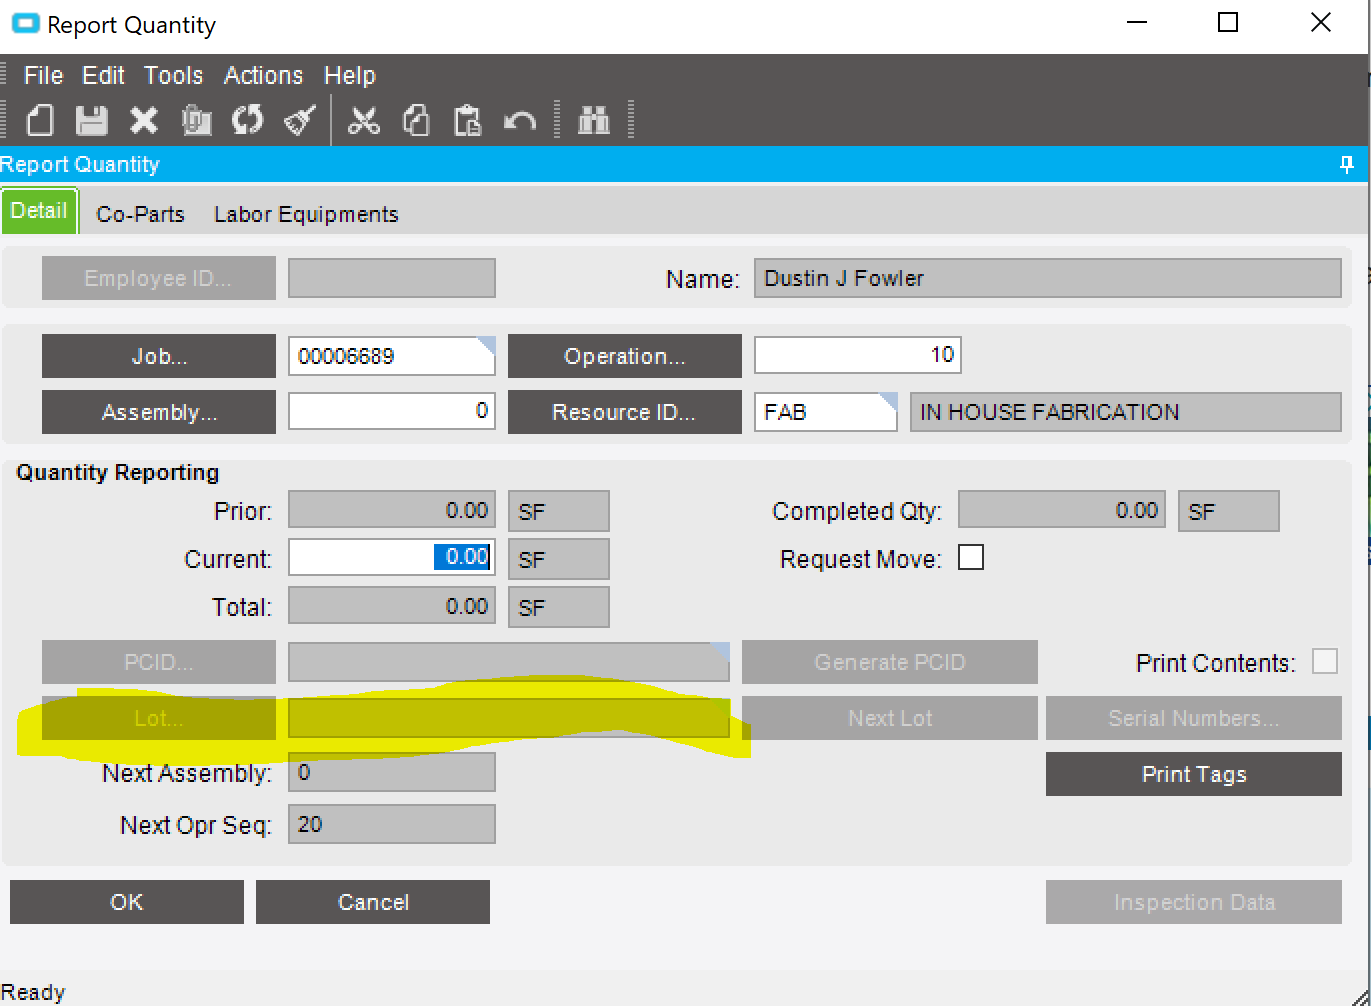The image size is (1371, 1006).
Task: Click the Clear broom toolbar icon
Action: click(x=300, y=120)
